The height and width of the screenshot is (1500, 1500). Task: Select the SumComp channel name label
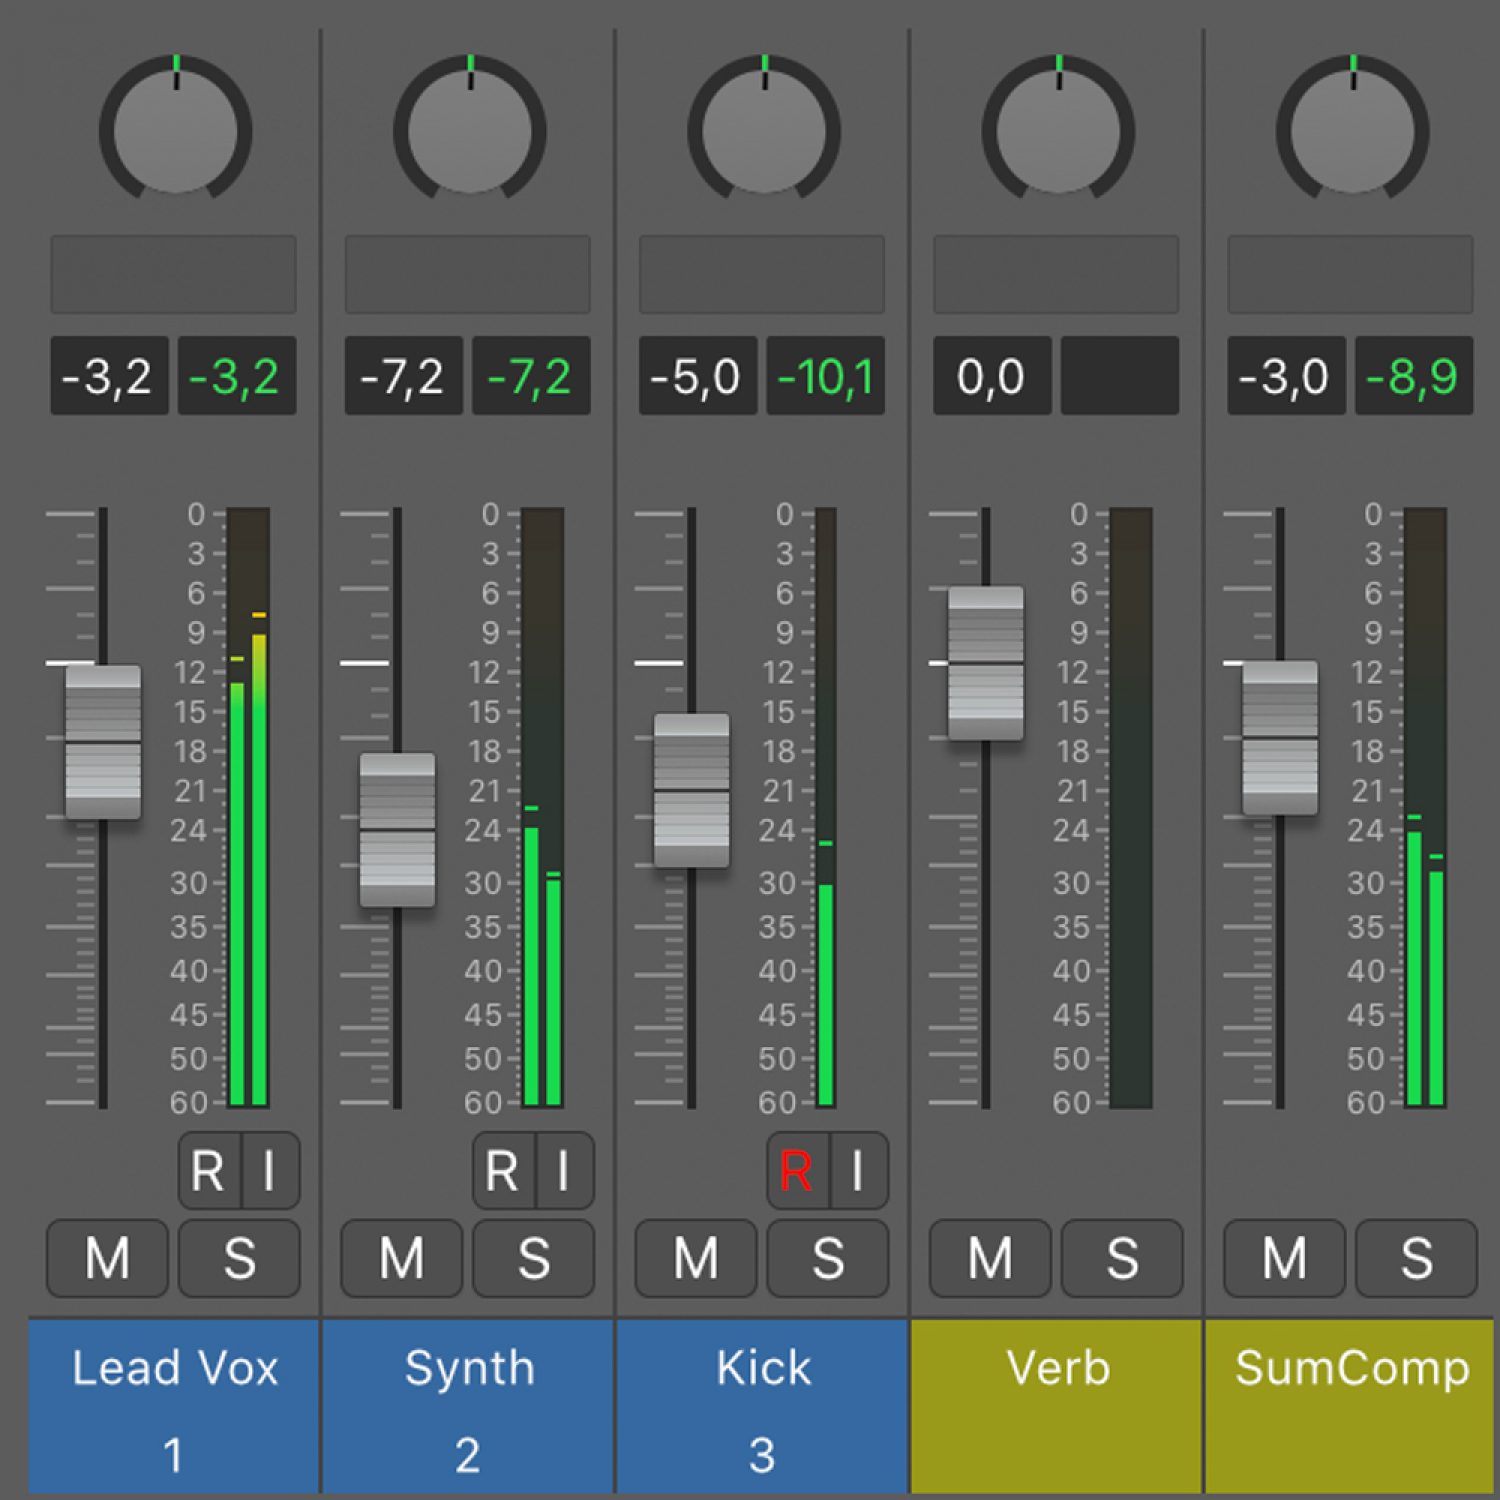click(x=1351, y=1367)
